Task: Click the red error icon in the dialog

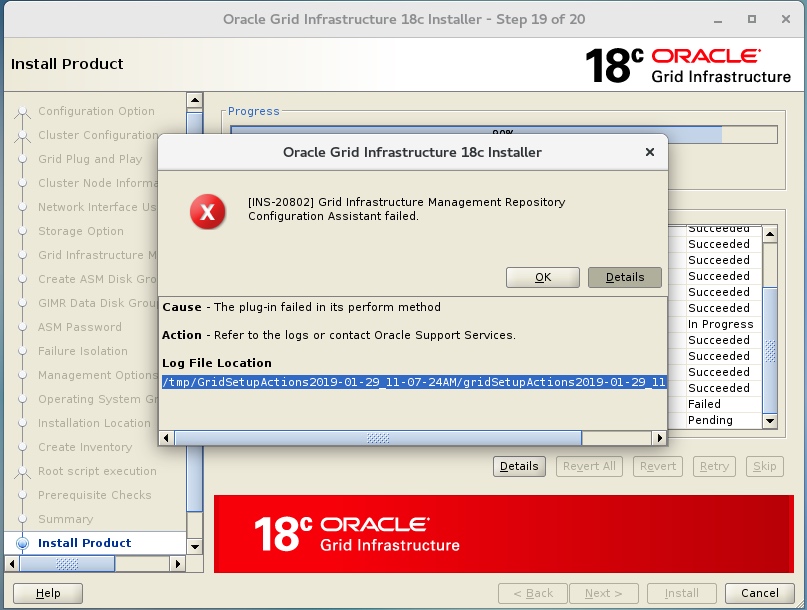Action: tap(208, 210)
